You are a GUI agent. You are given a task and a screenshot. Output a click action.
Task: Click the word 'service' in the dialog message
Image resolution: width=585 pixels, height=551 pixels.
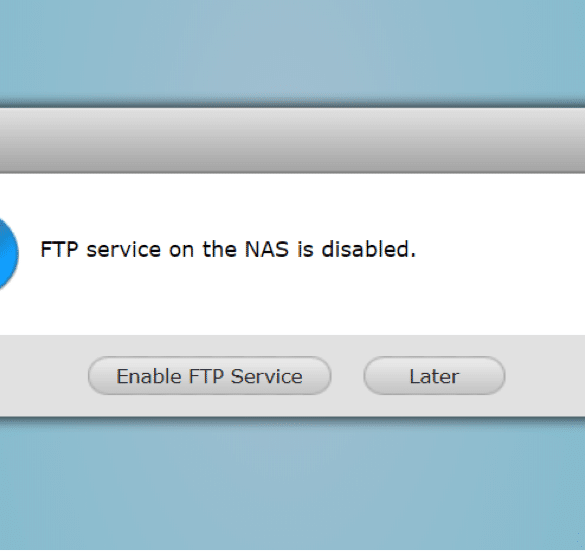(x=124, y=249)
